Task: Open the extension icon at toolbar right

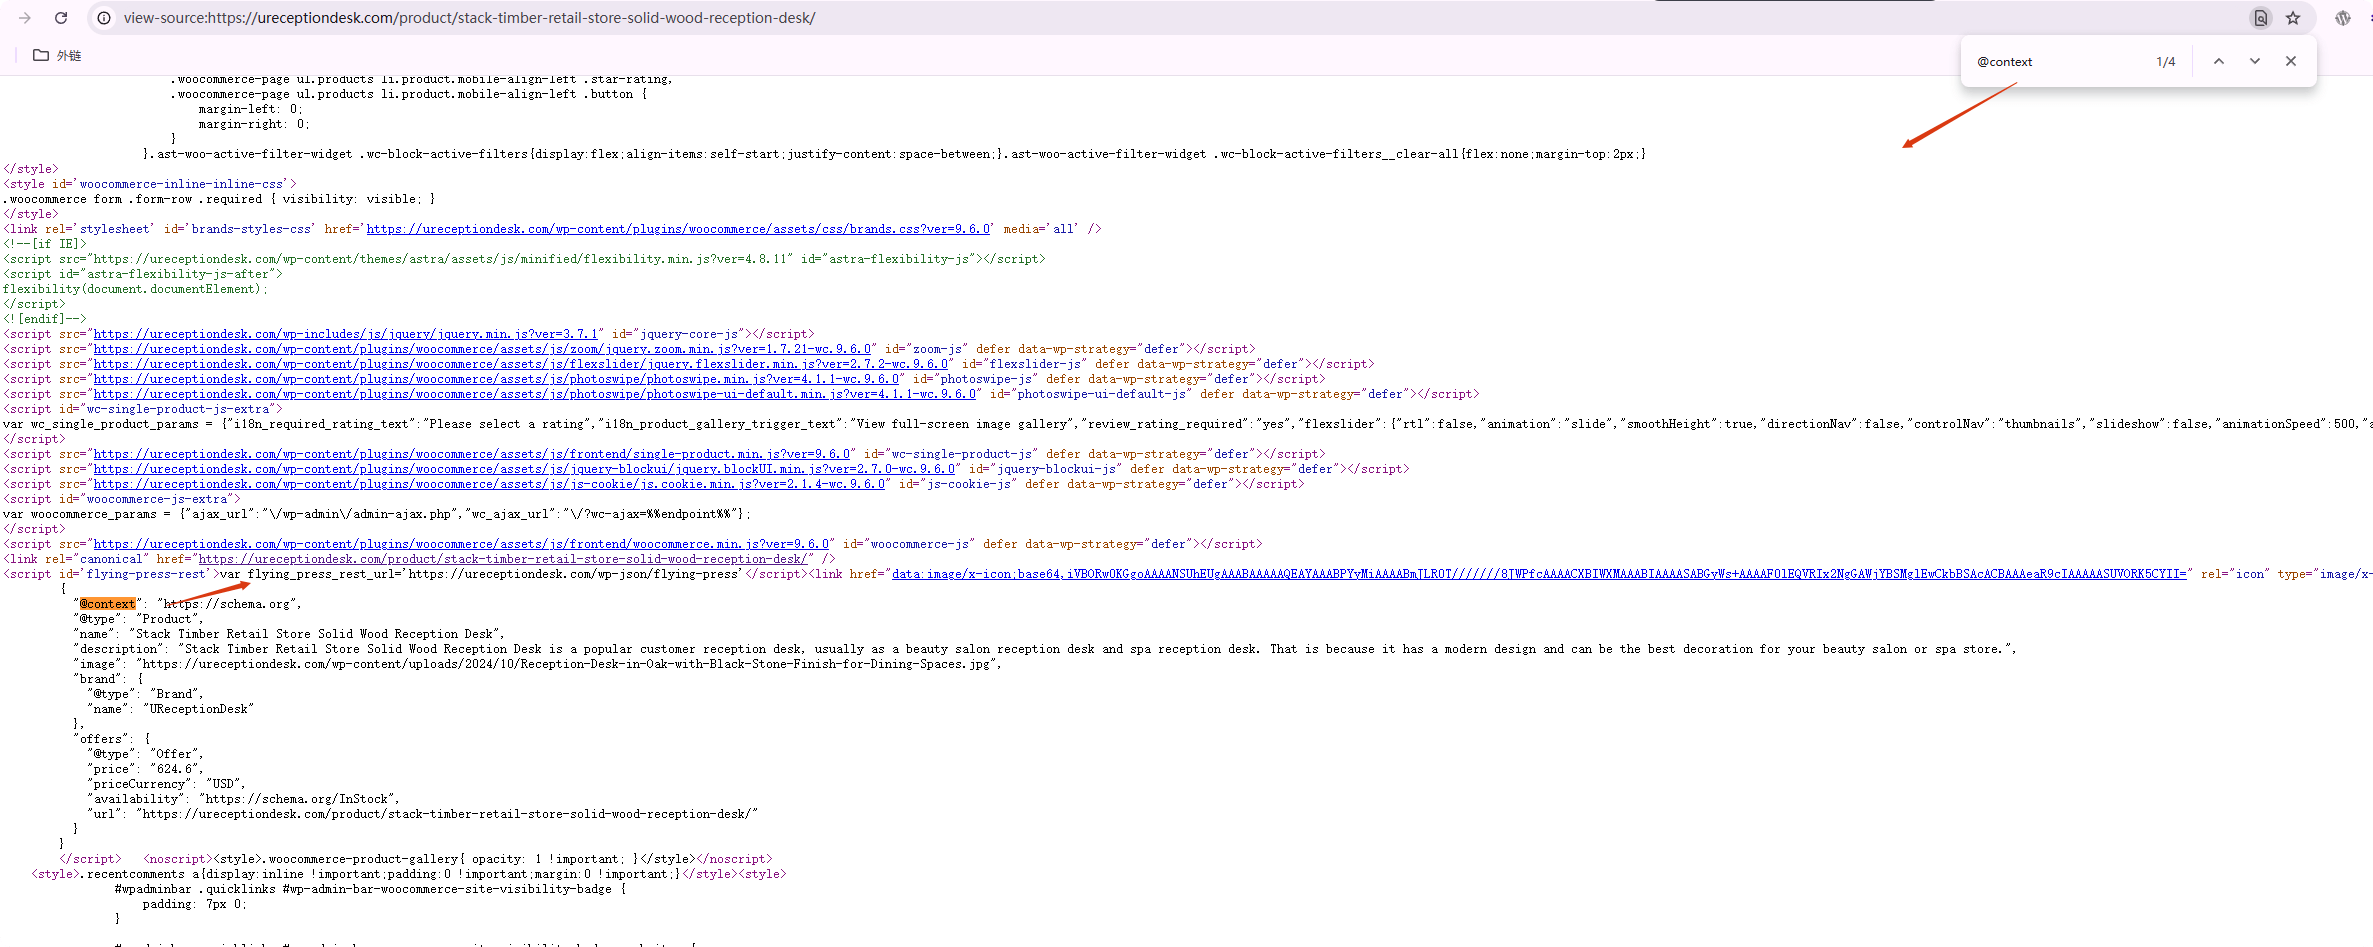Action: [2343, 18]
